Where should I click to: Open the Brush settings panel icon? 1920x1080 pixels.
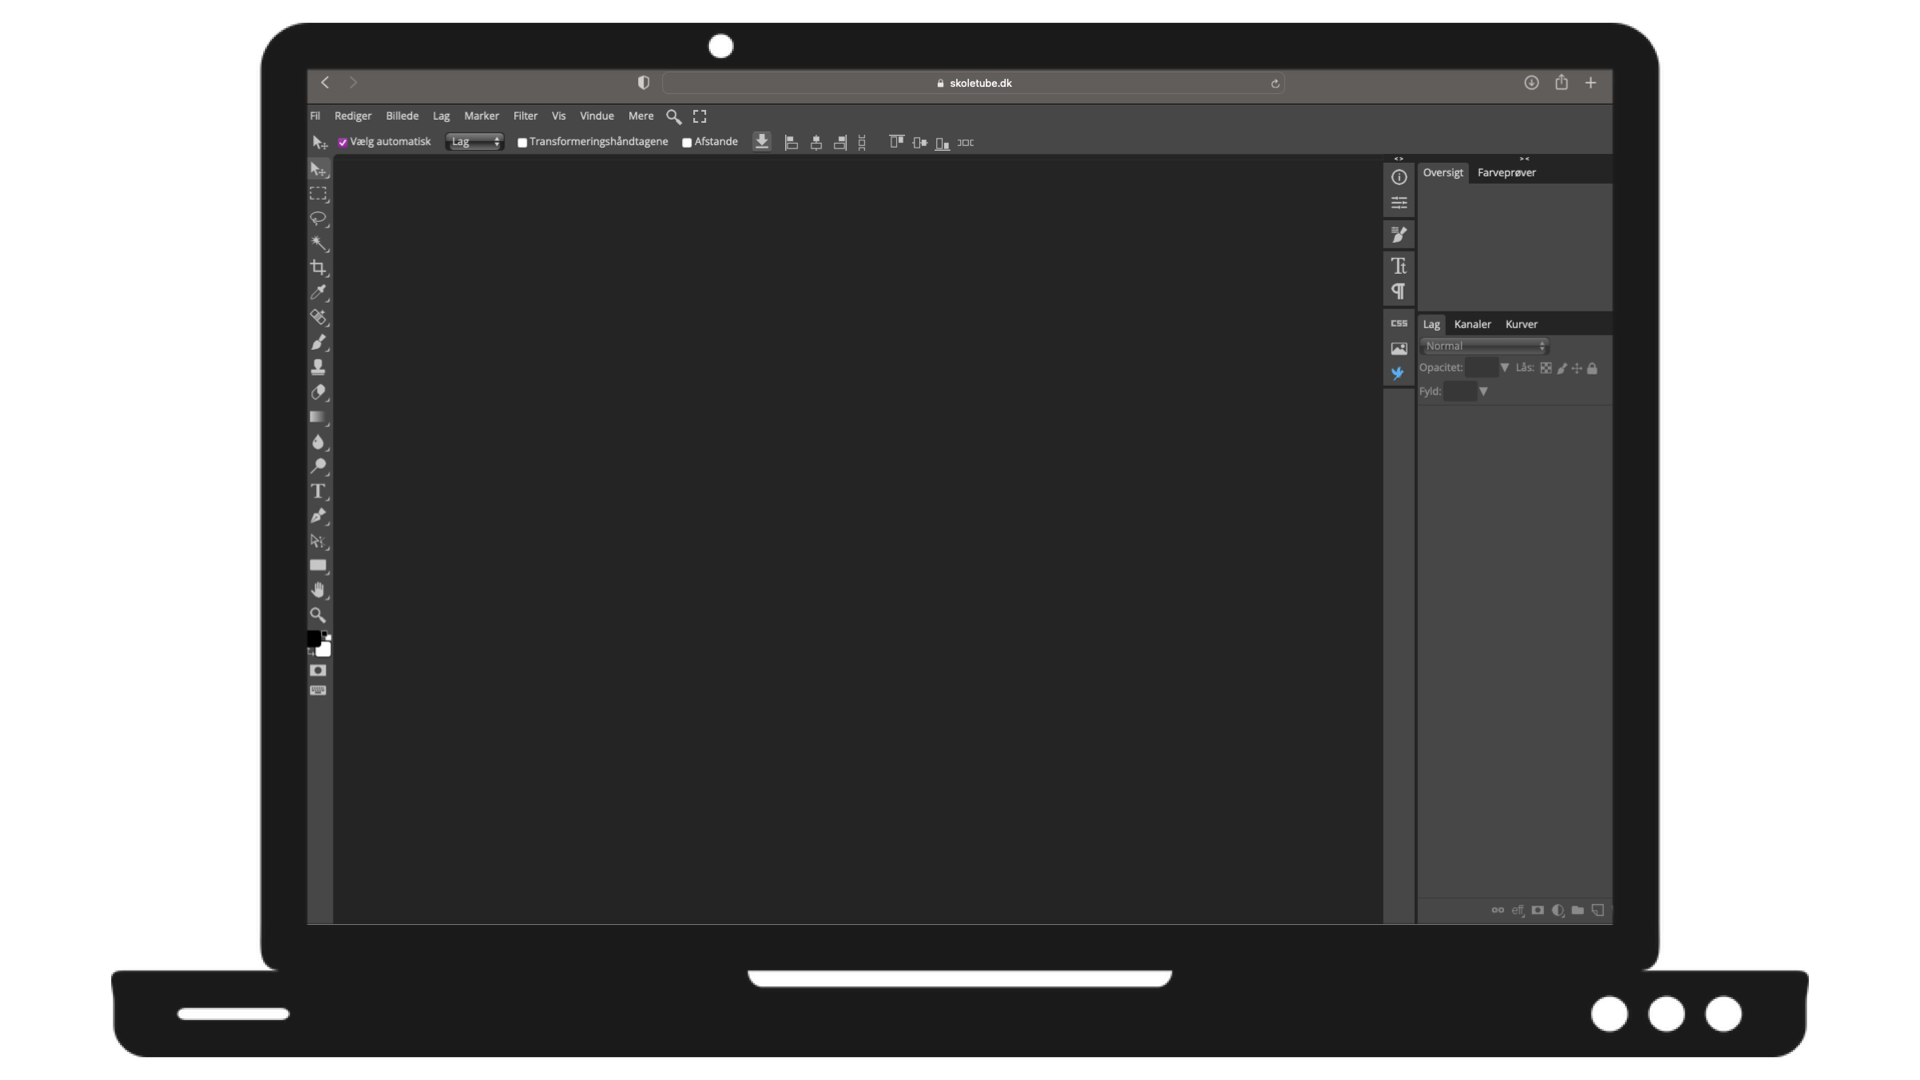[x=1399, y=234]
